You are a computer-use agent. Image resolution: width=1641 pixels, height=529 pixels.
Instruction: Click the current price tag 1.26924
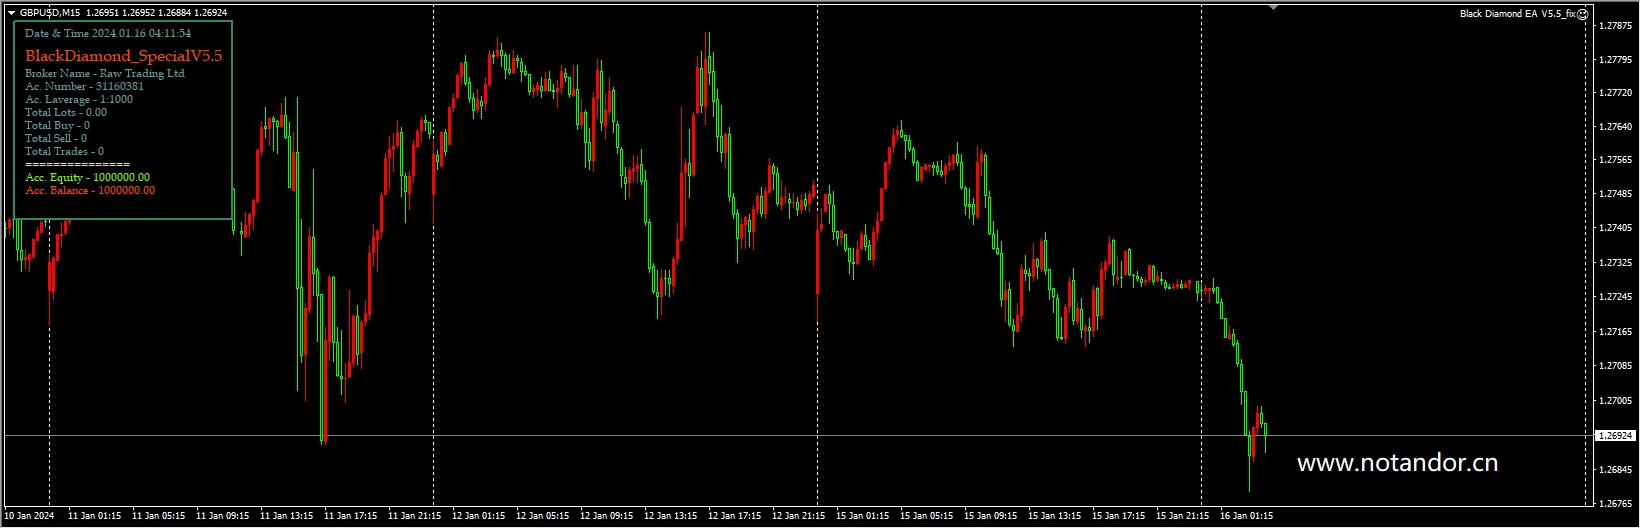pyautogui.click(x=1615, y=436)
